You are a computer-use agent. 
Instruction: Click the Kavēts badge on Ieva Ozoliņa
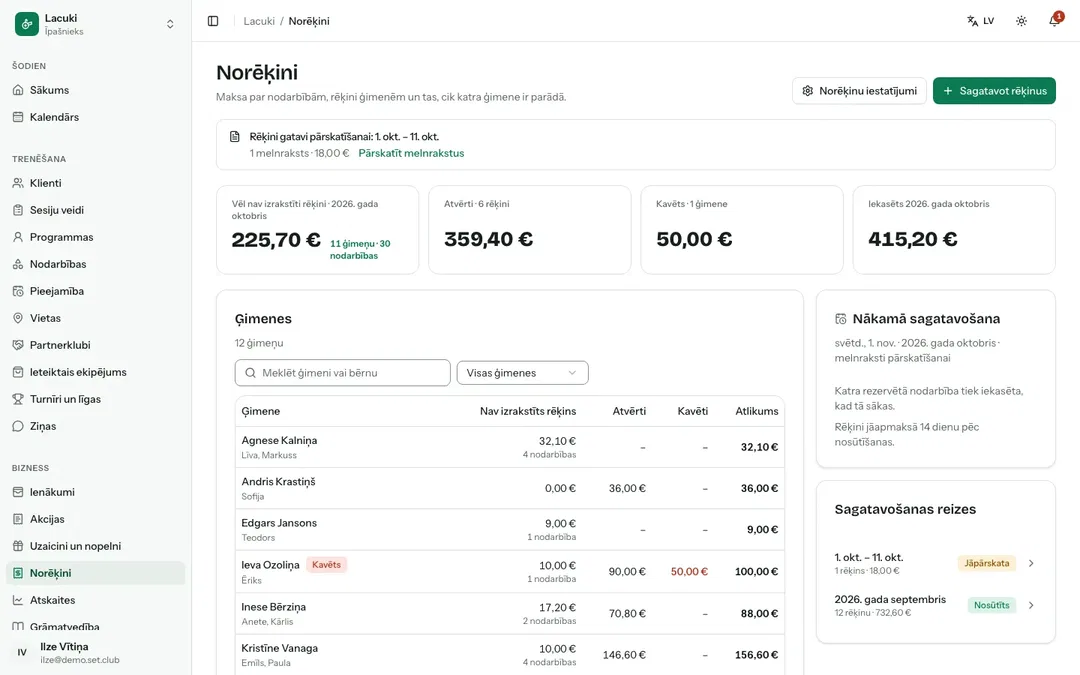(326, 565)
